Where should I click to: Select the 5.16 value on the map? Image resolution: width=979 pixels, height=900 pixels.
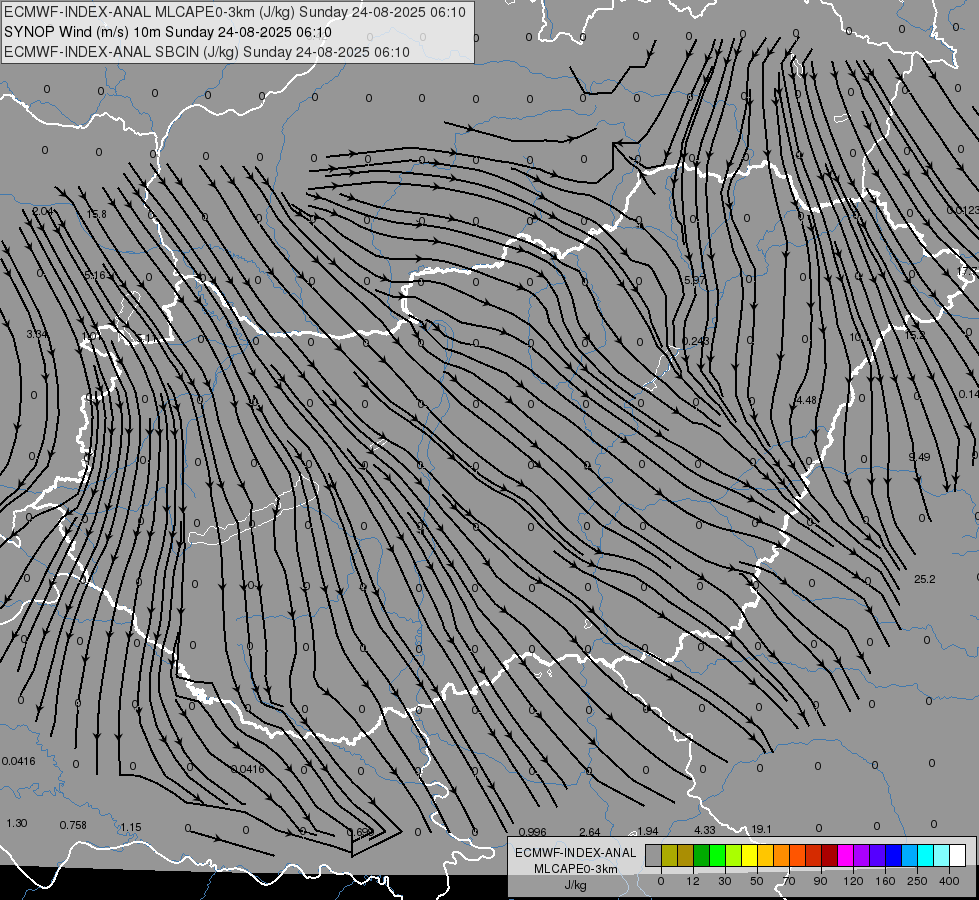point(95,275)
